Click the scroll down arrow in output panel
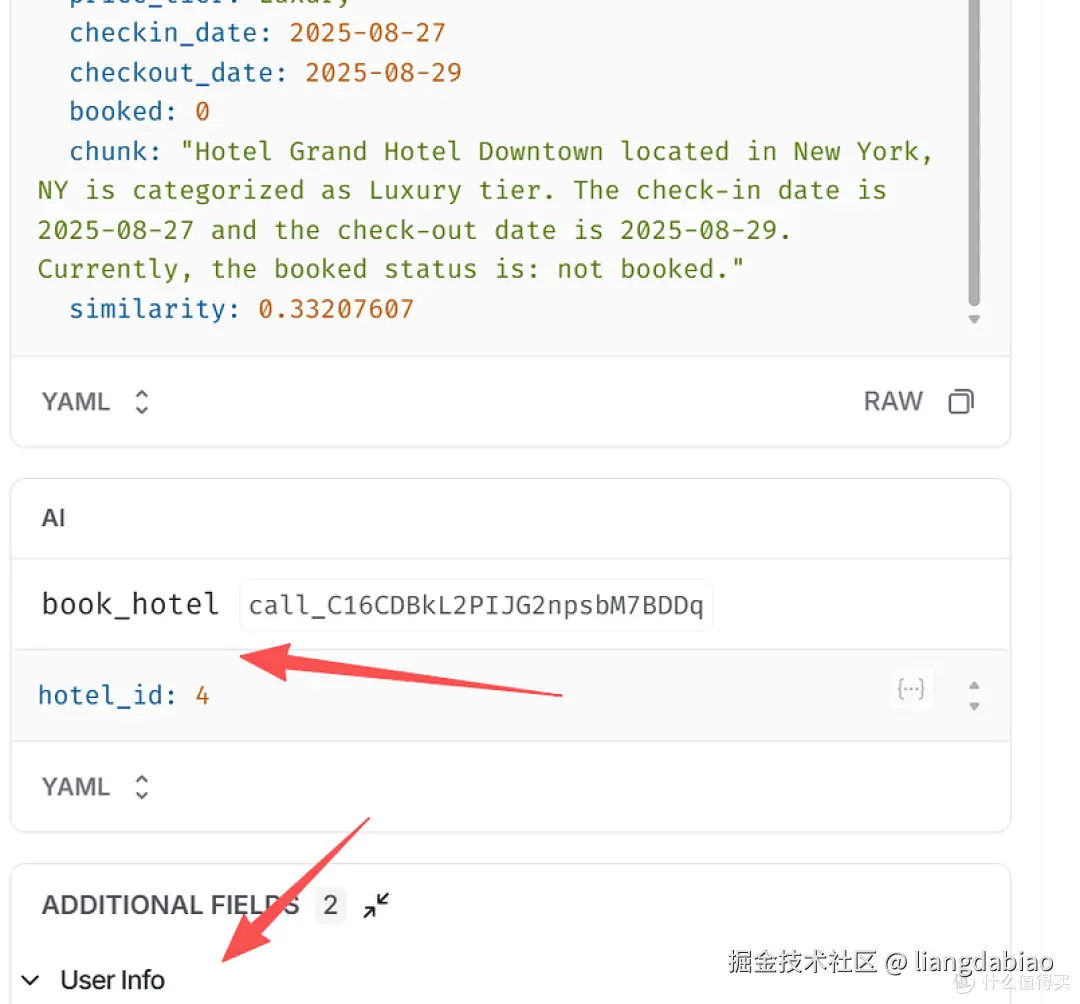This screenshot has height=1004, width=1080. [x=974, y=319]
